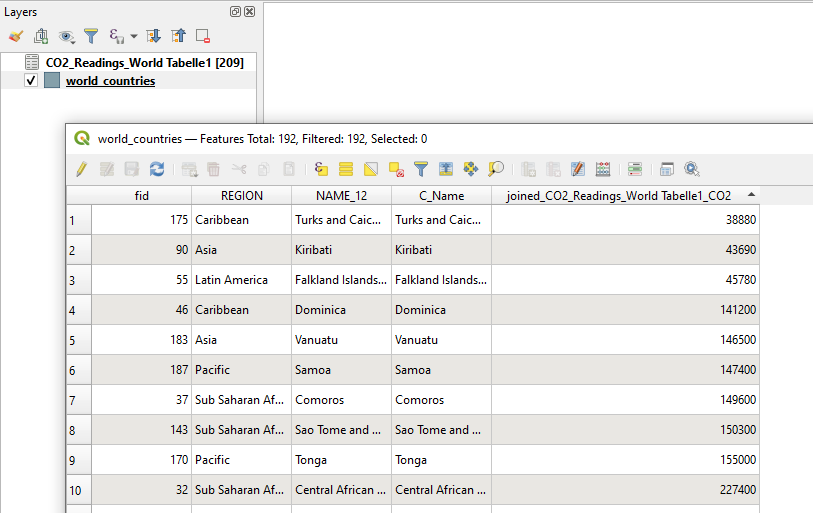The image size is (813, 513).
Task: Click the joined CO2 column header
Action: (618, 196)
